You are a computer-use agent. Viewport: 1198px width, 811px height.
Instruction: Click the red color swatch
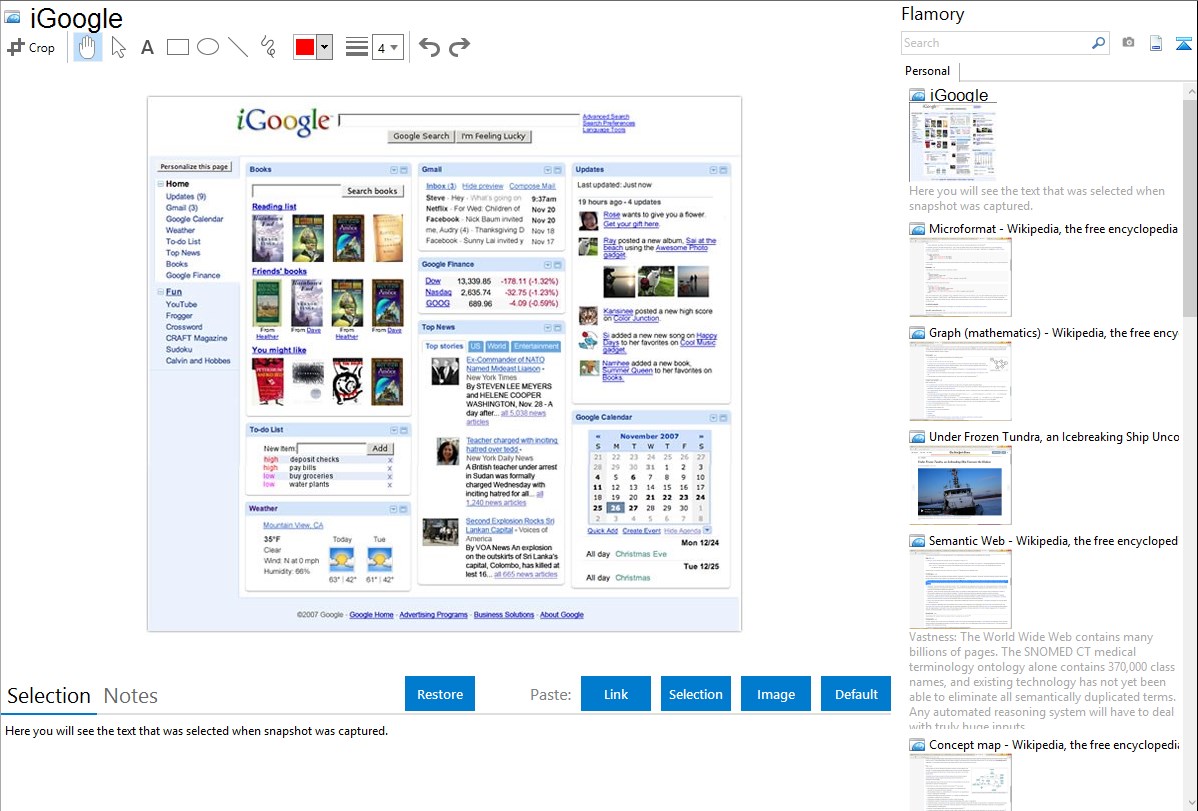pyautogui.click(x=305, y=47)
